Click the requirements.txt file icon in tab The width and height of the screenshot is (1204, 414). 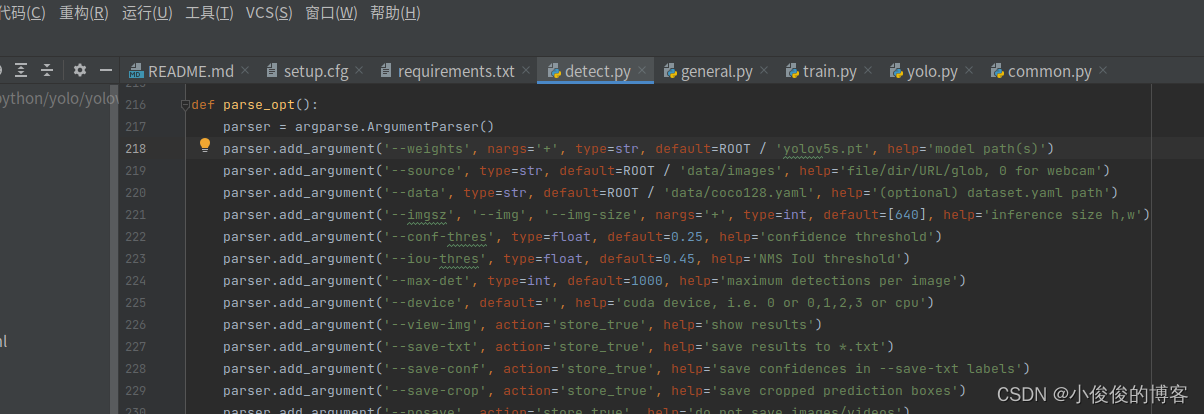[x=386, y=71]
